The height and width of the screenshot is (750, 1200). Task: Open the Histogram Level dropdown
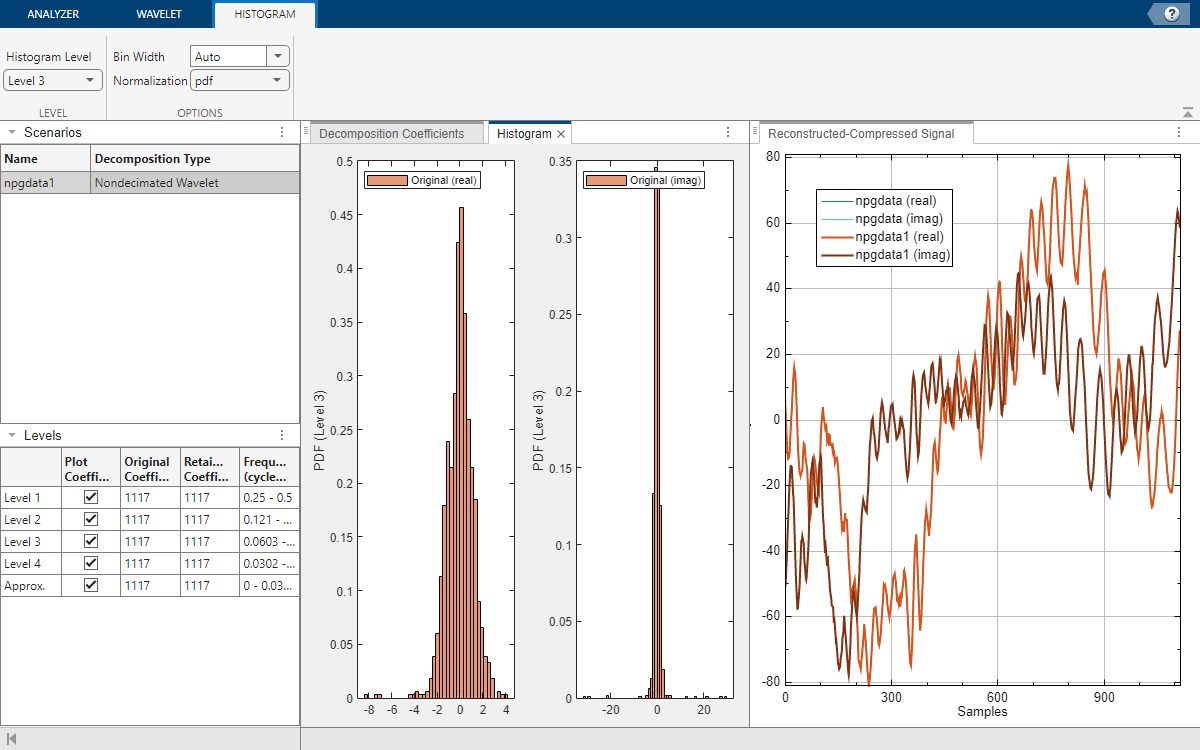[x=53, y=80]
